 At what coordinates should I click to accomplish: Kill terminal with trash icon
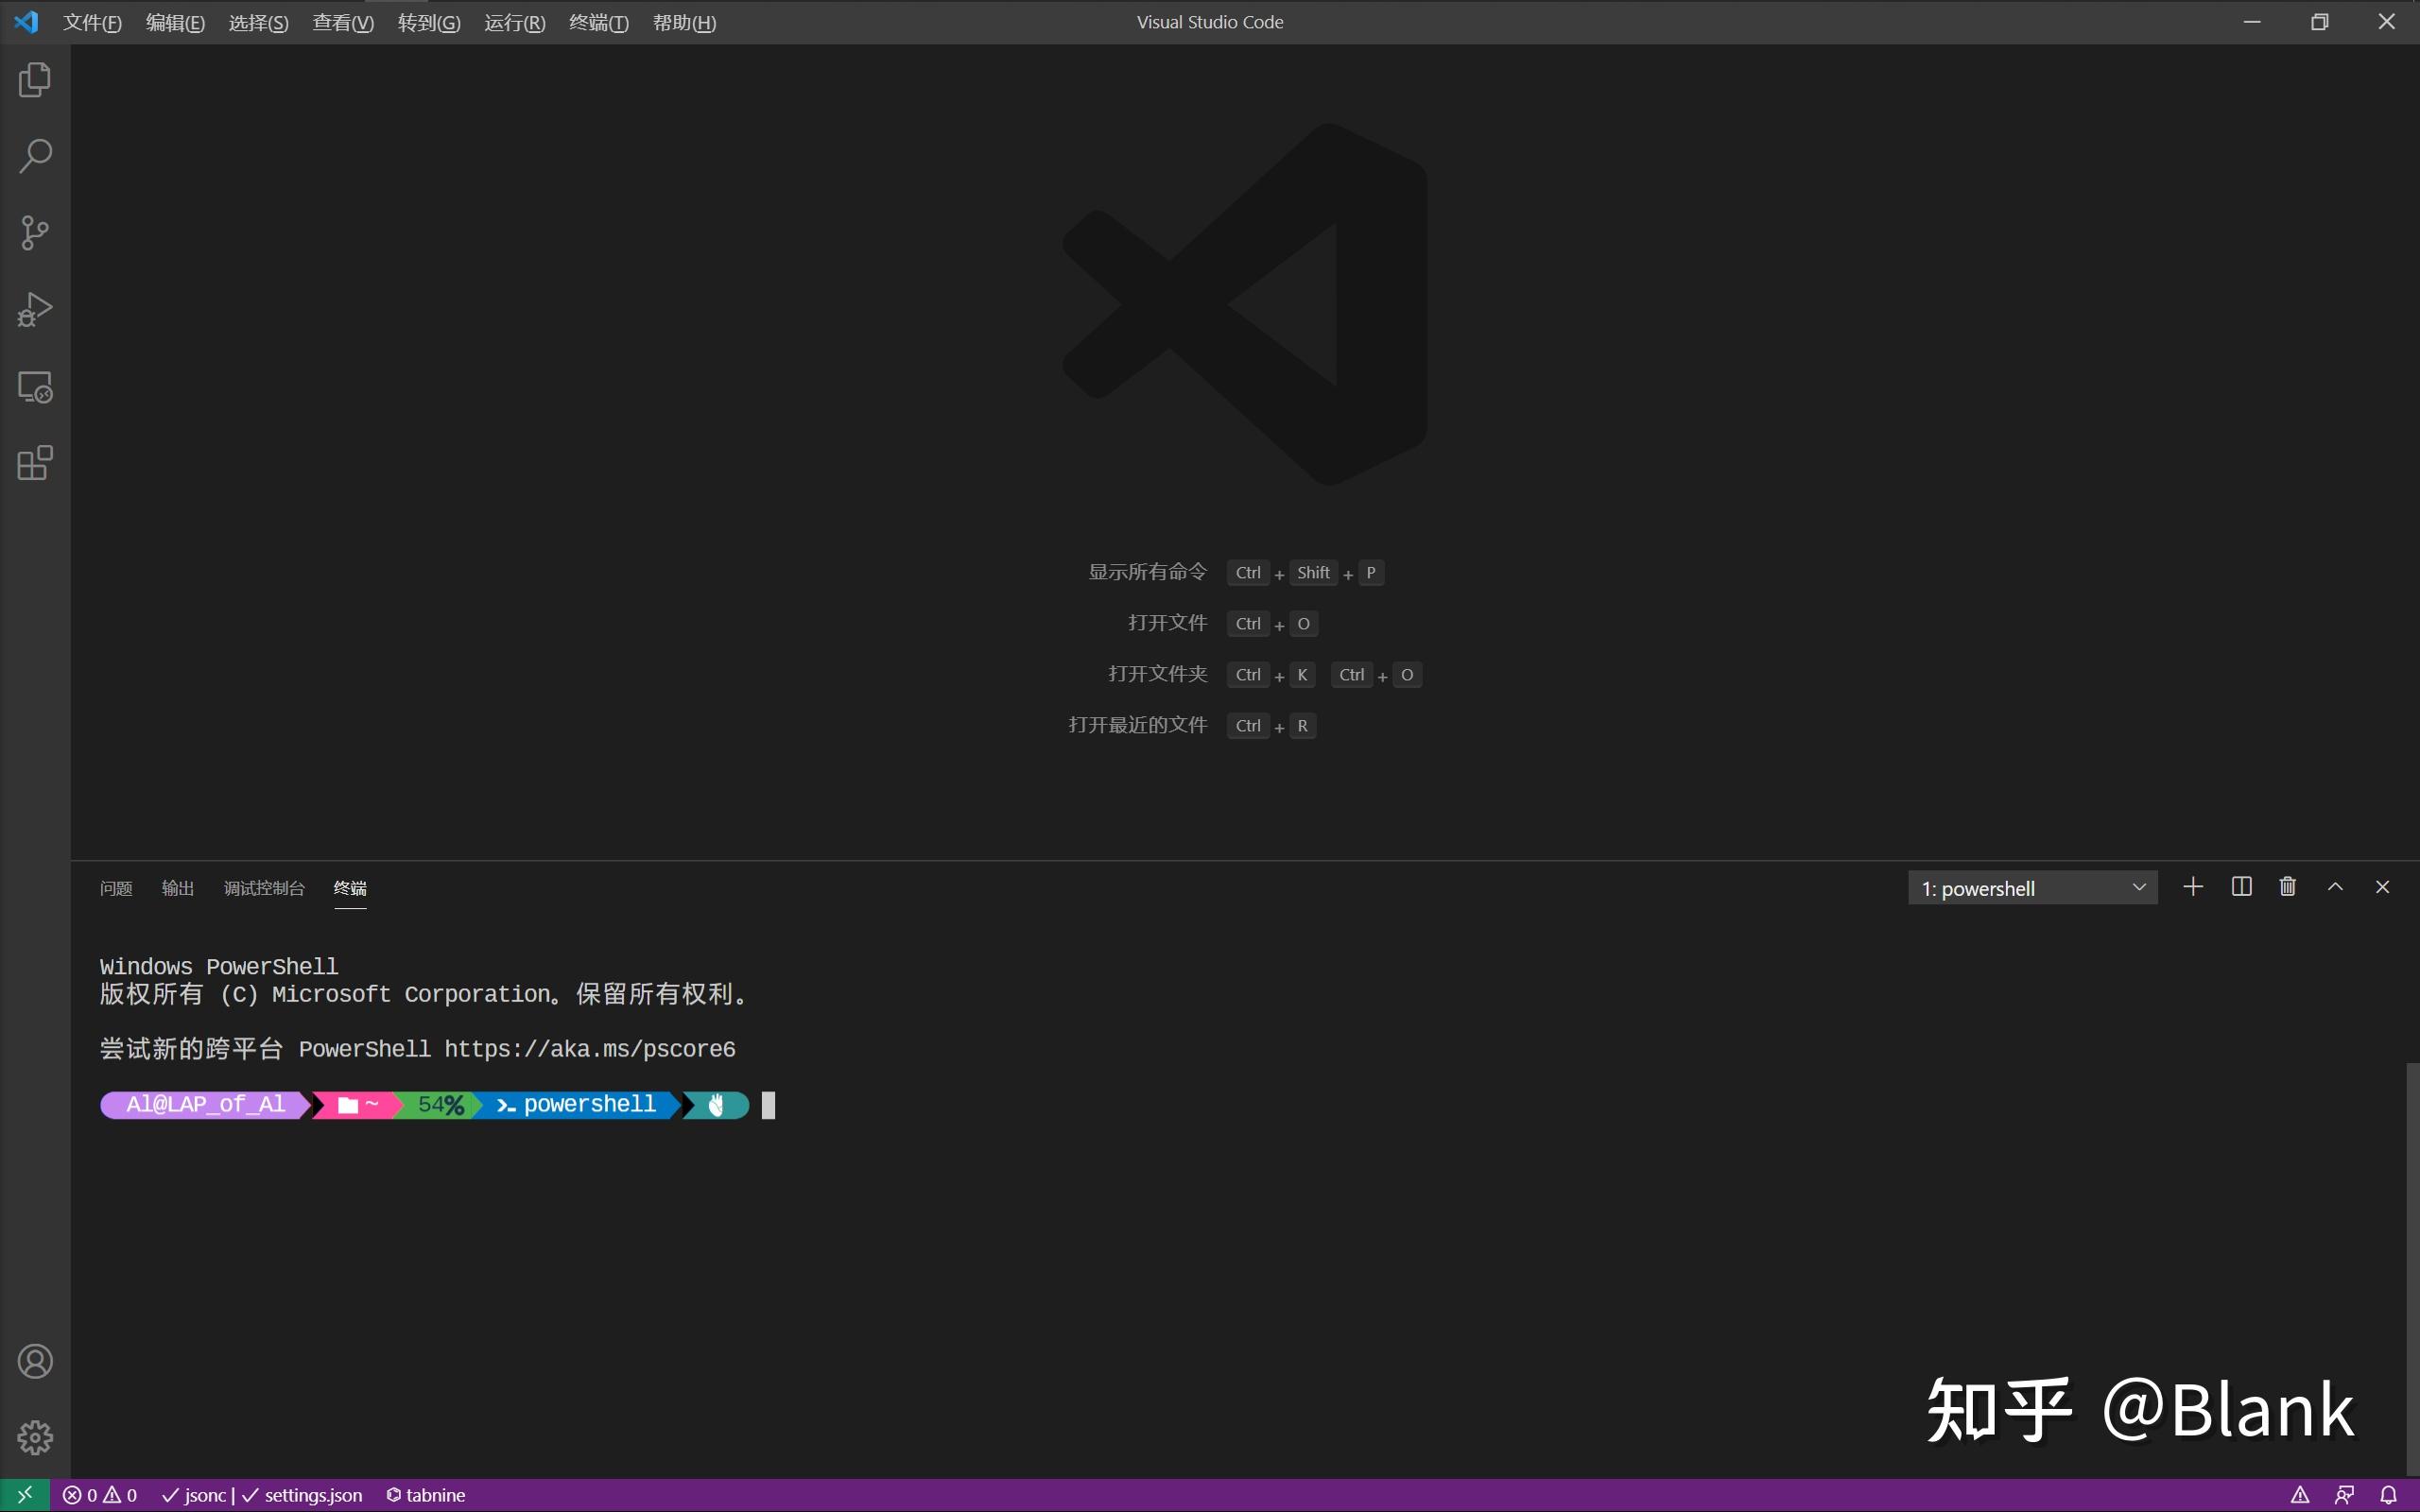tap(2287, 887)
